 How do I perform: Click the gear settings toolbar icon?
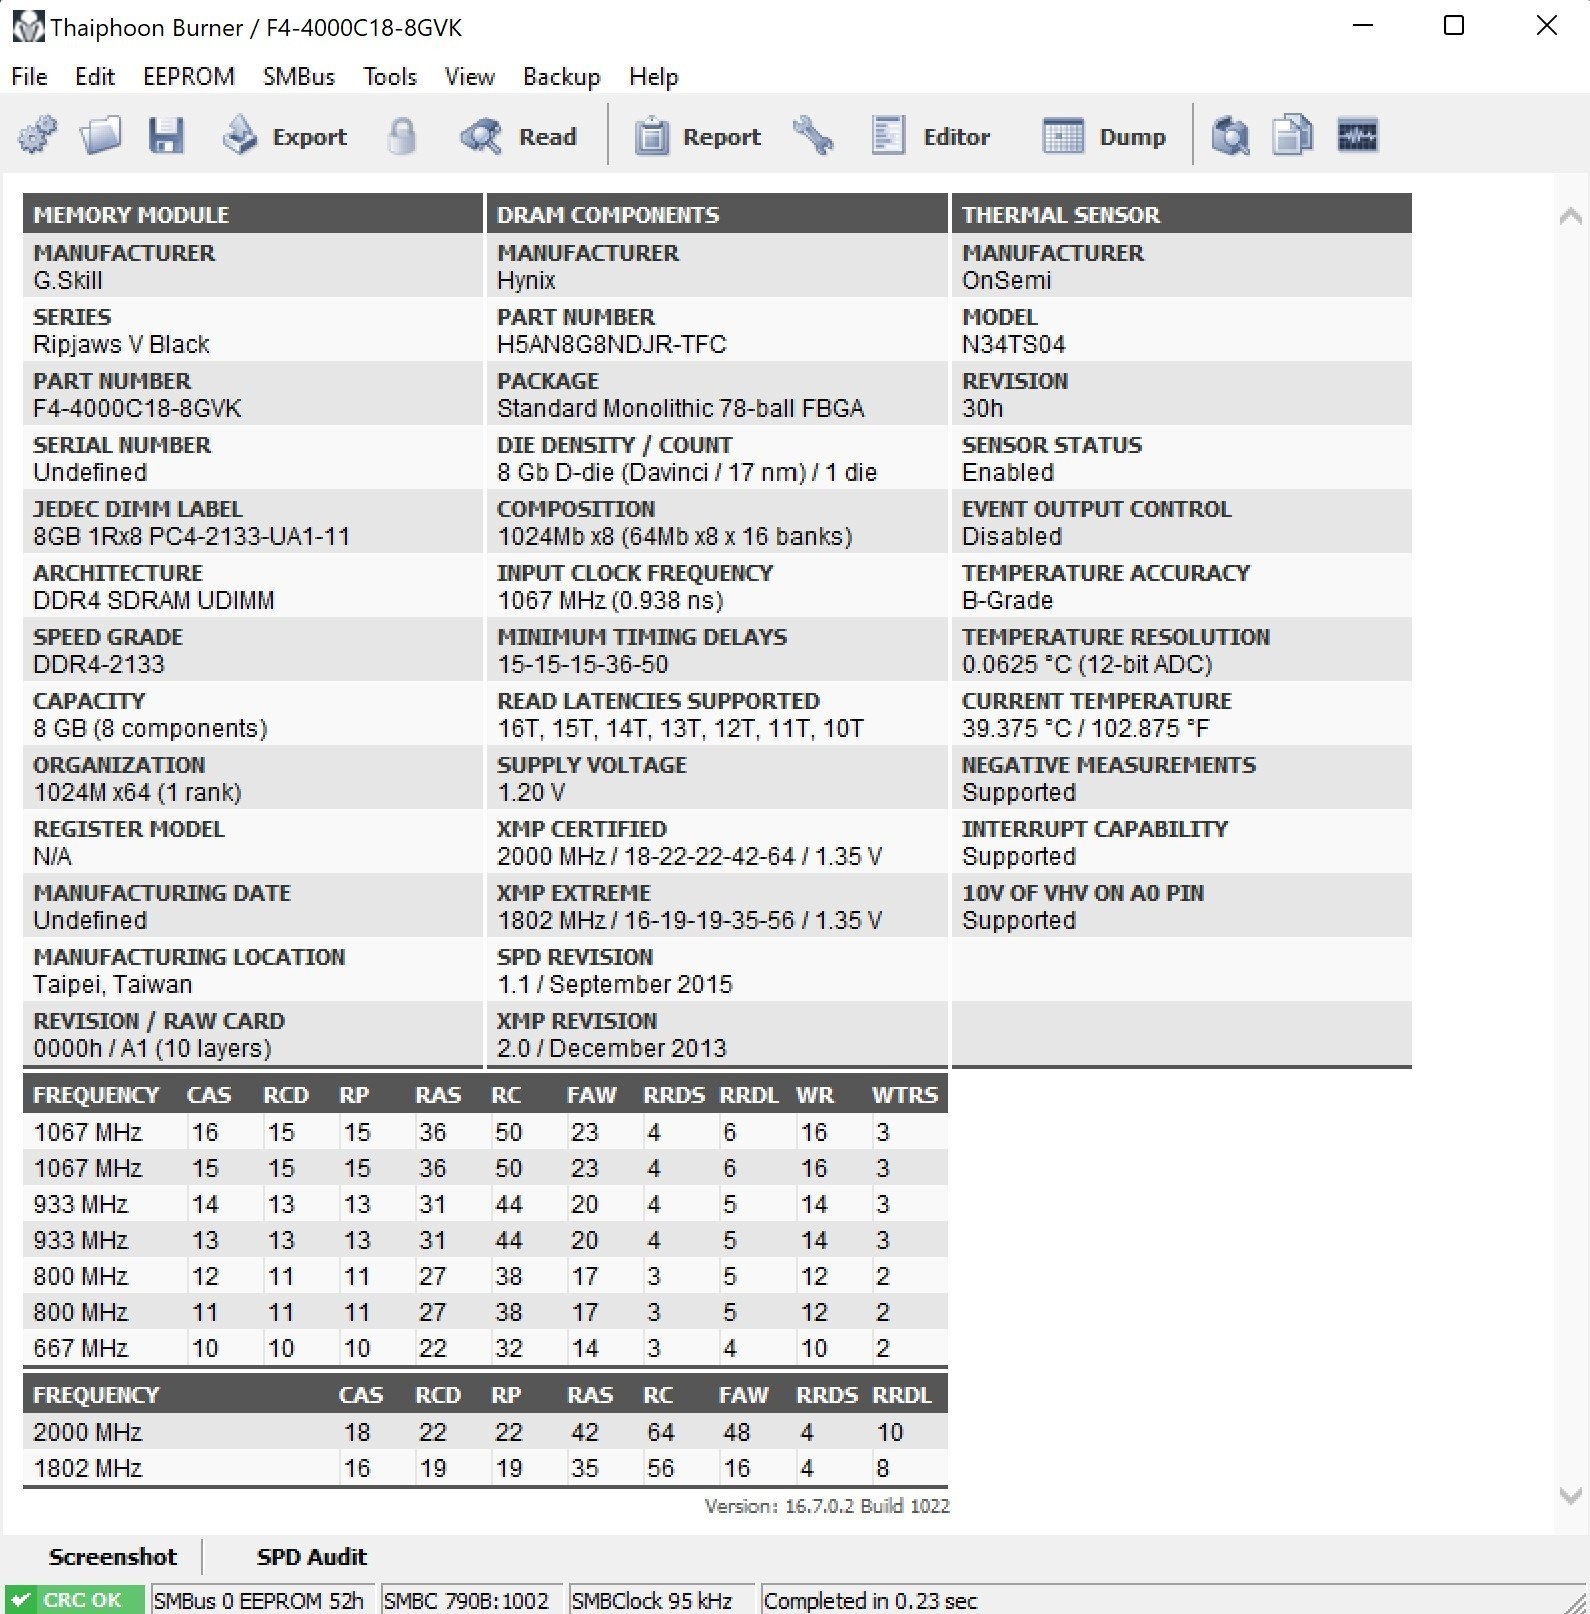pyautogui.click(x=38, y=135)
